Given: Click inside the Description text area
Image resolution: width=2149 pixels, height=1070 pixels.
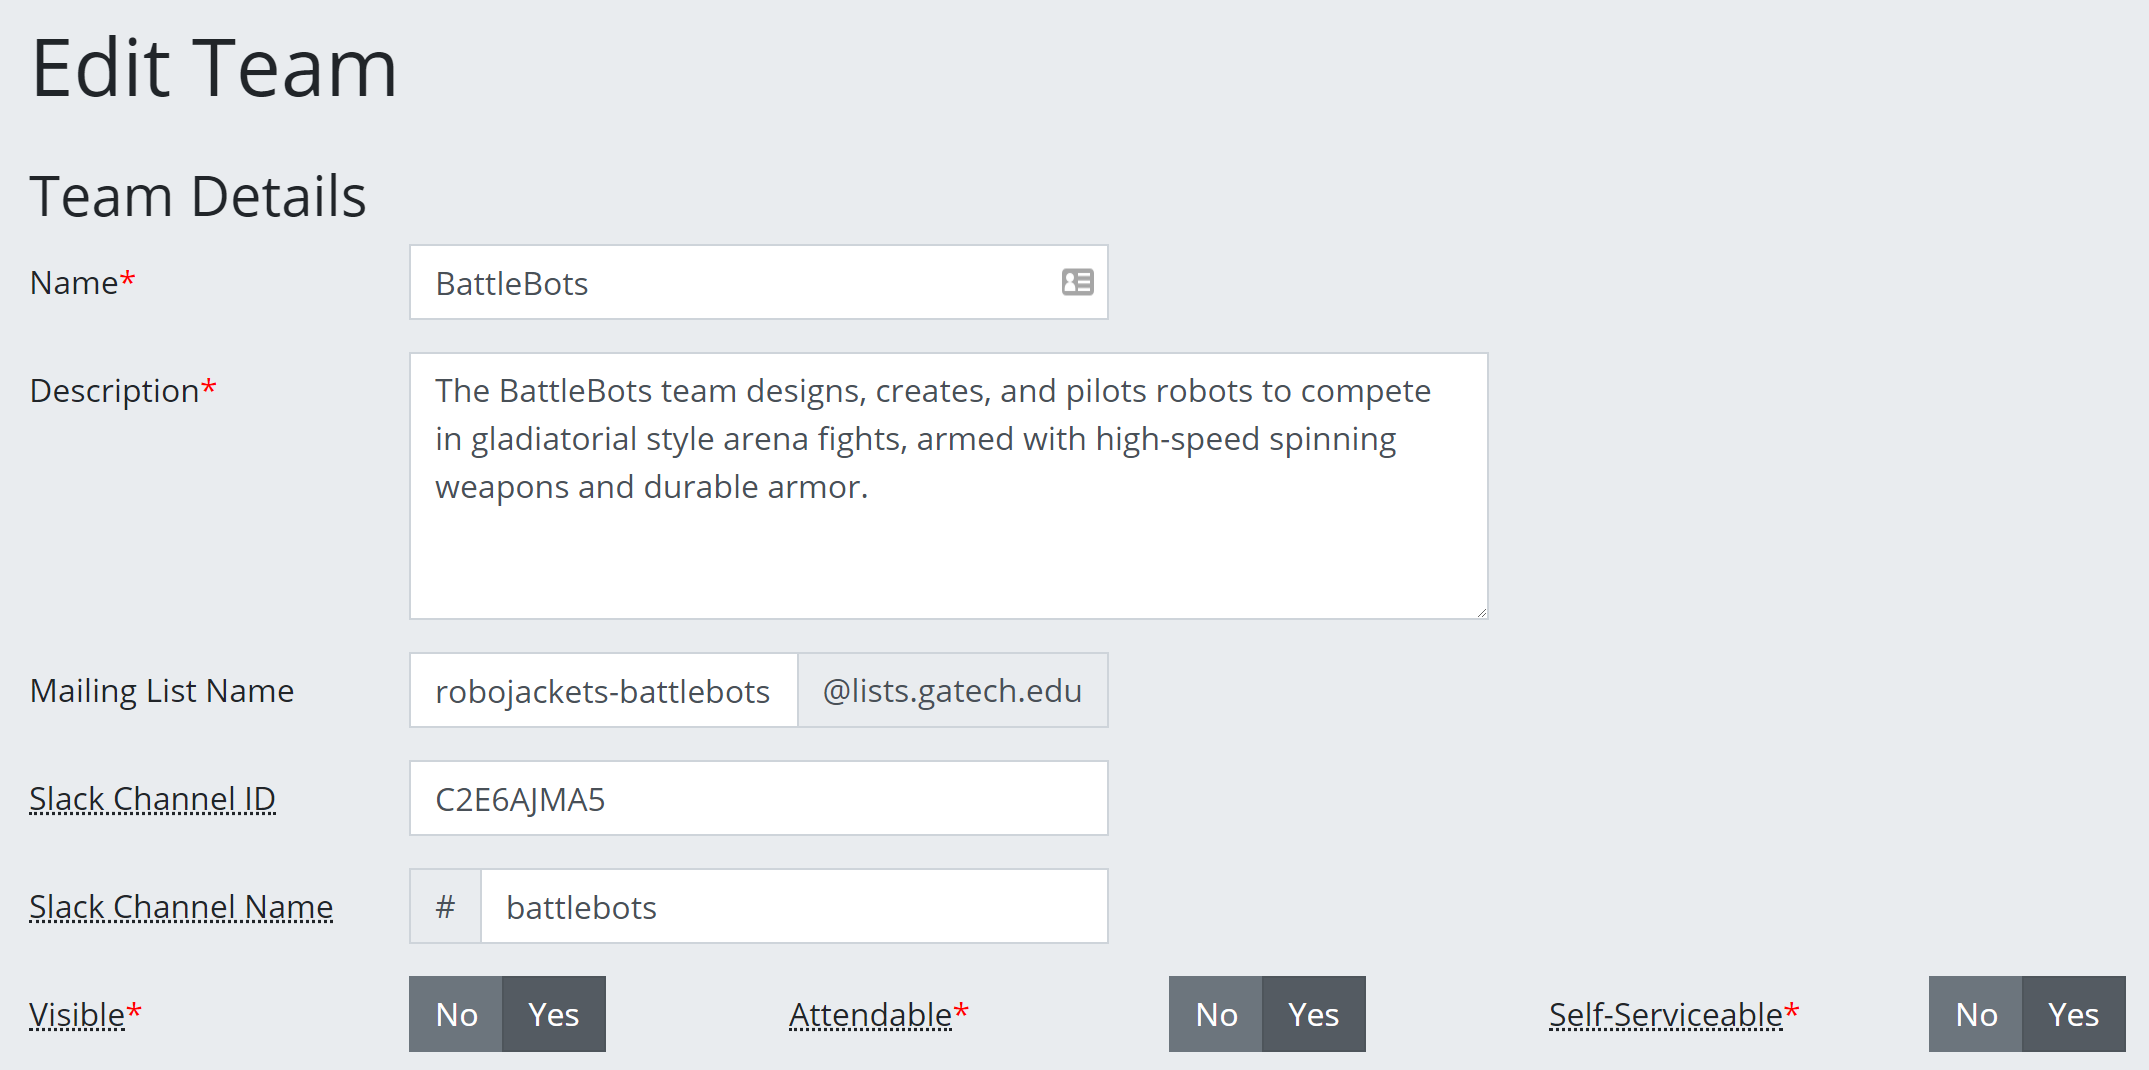Looking at the screenshot, I should point(949,486).
